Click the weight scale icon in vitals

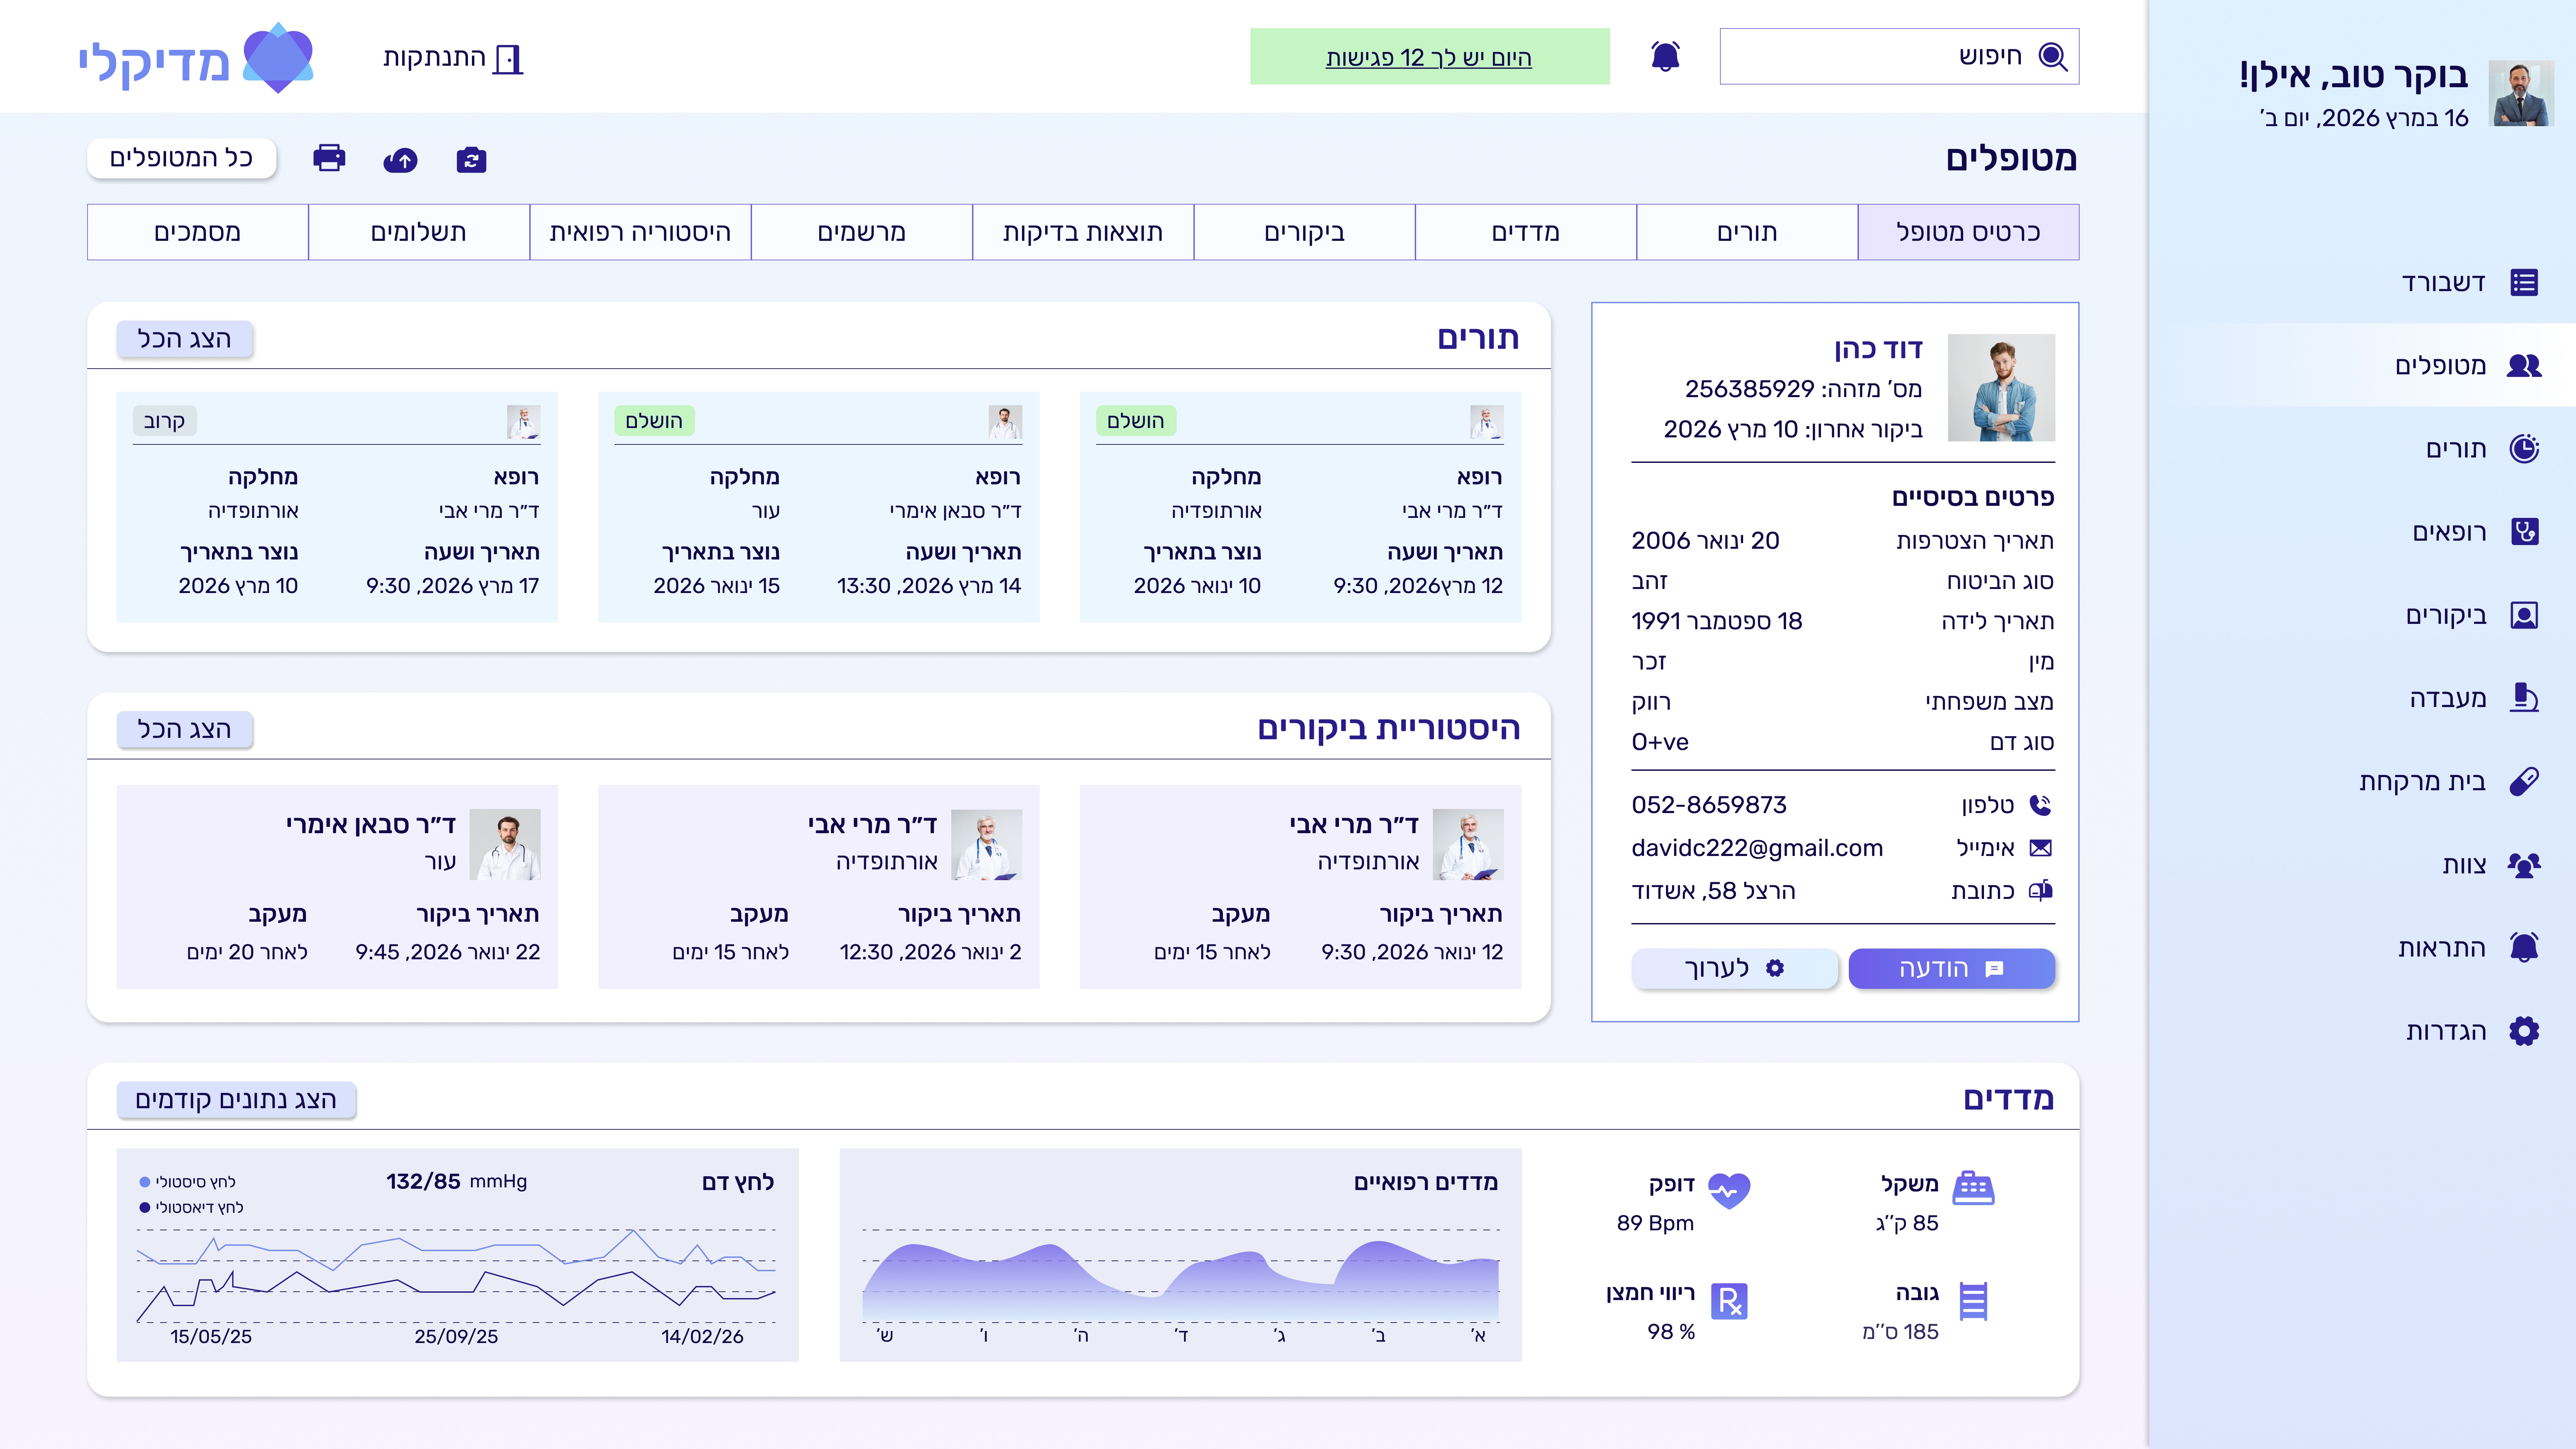[x=1973, y=1188]
